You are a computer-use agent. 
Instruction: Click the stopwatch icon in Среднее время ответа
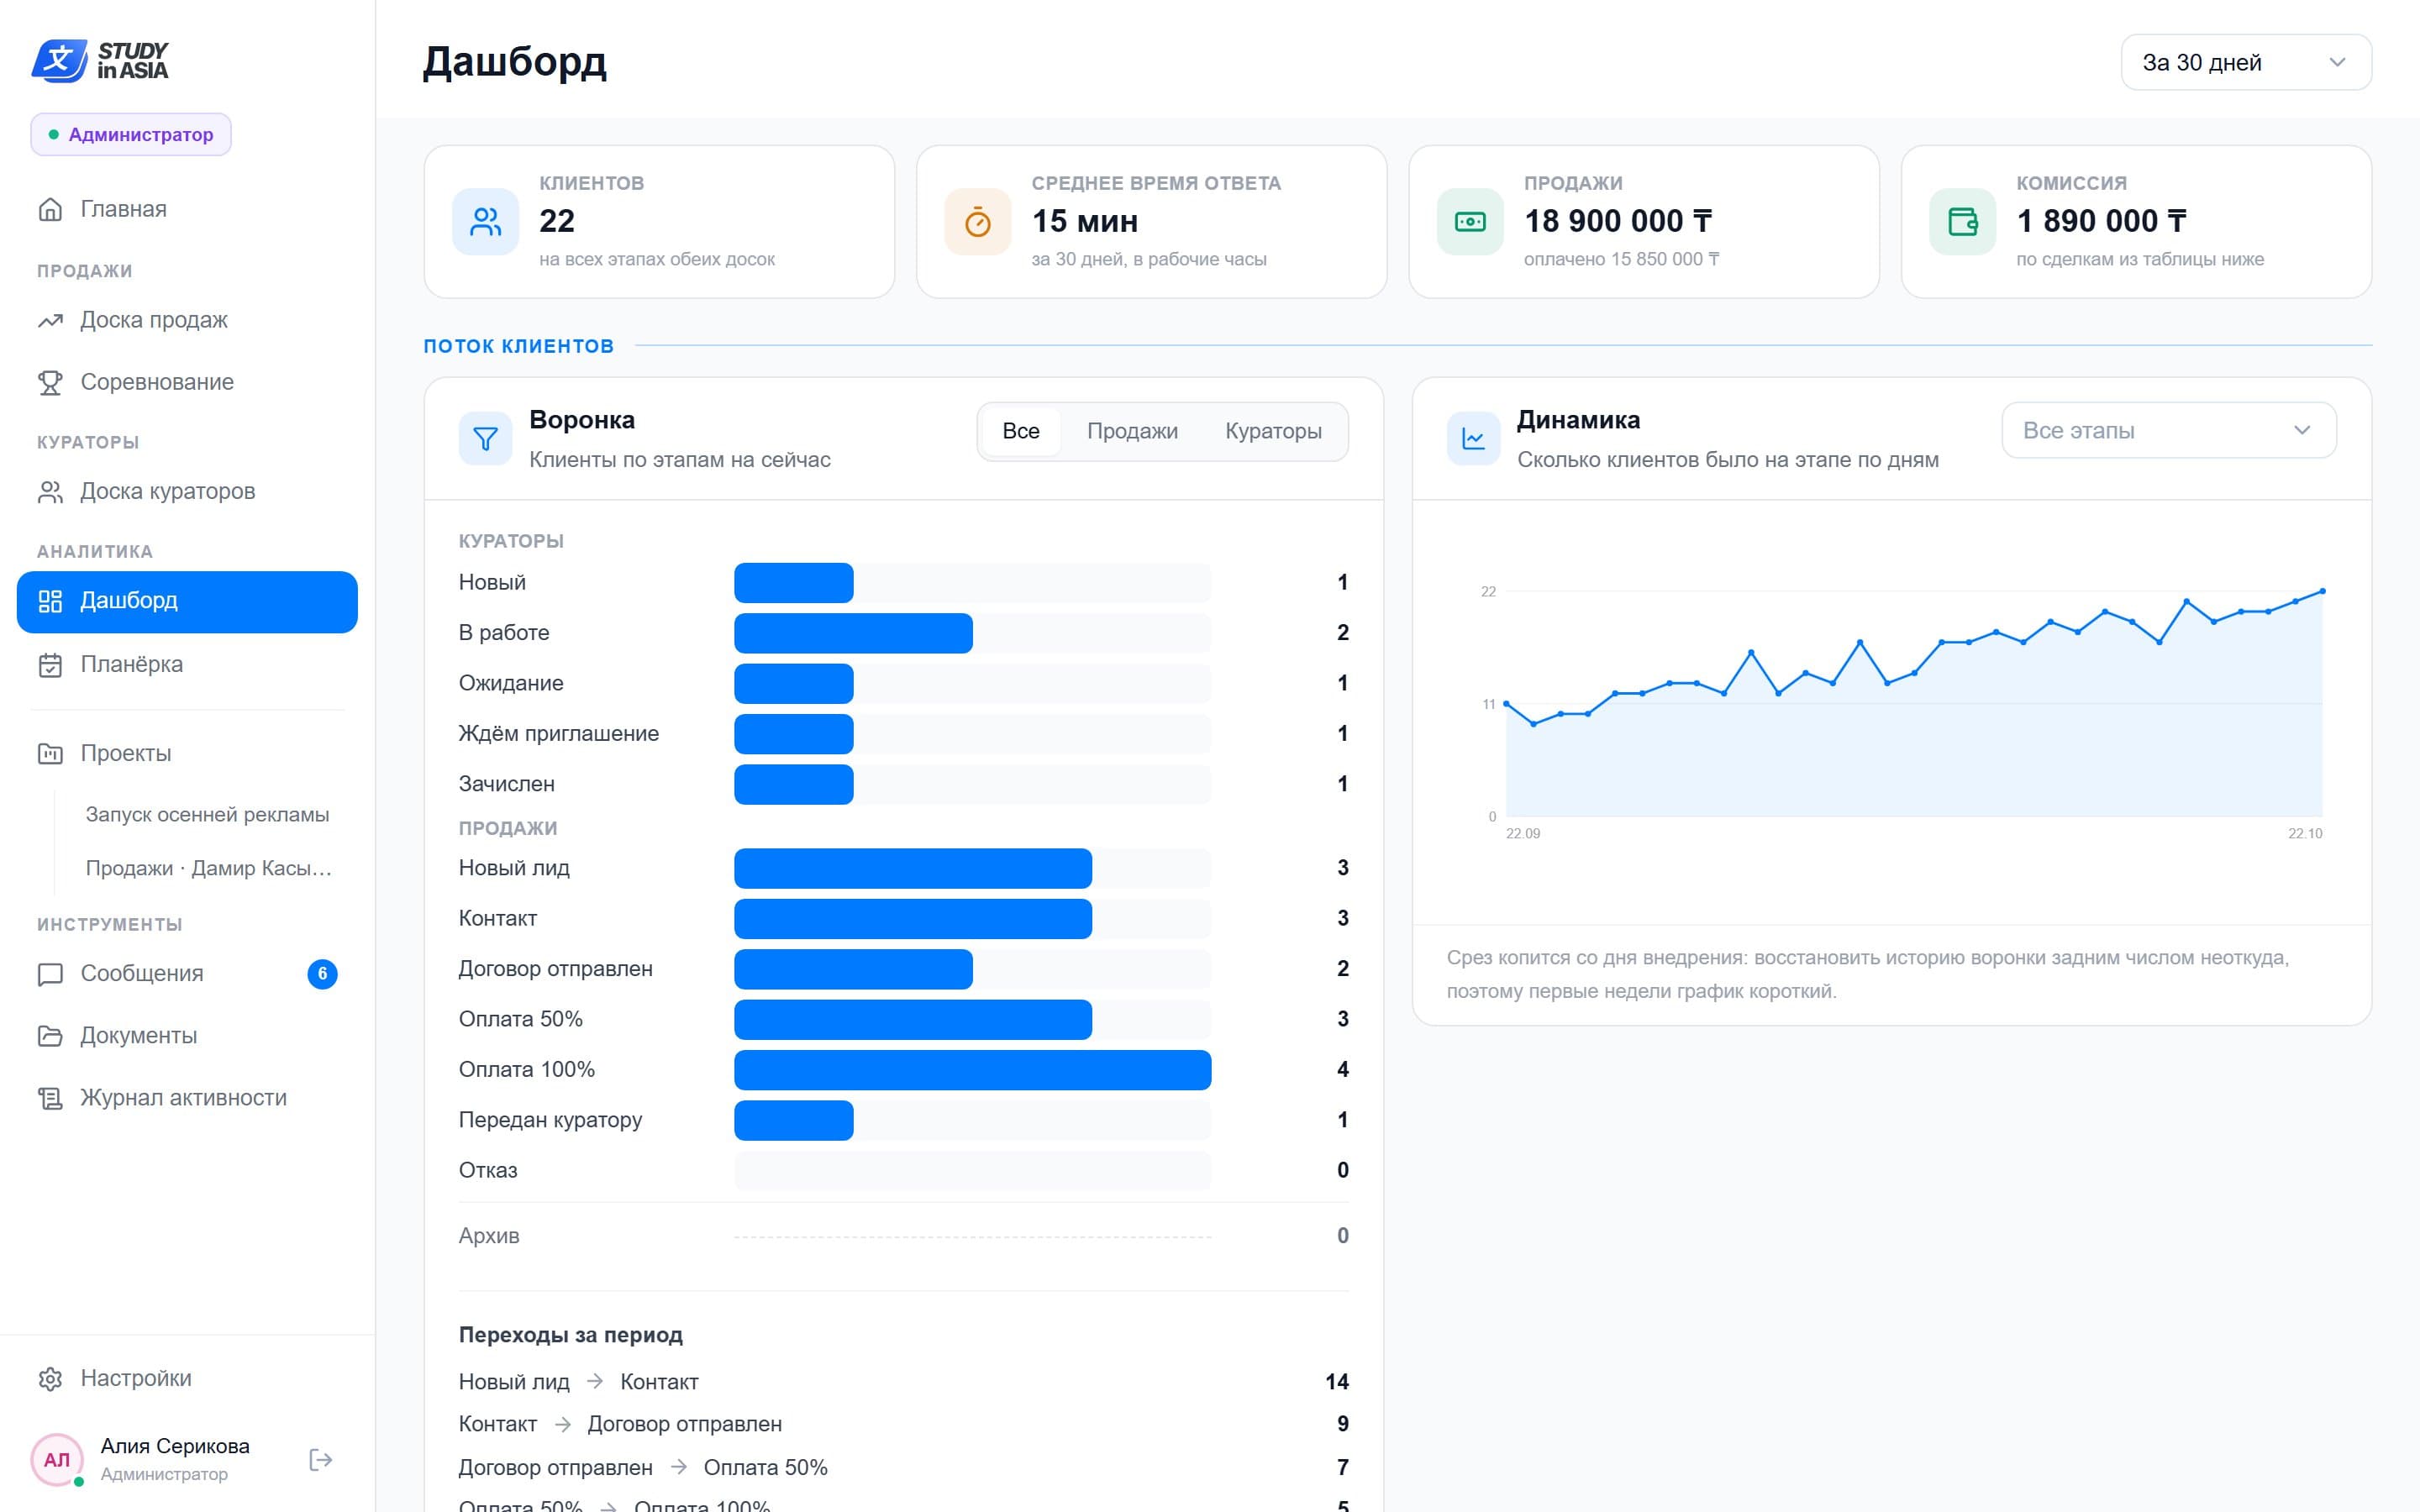point(978,222)
